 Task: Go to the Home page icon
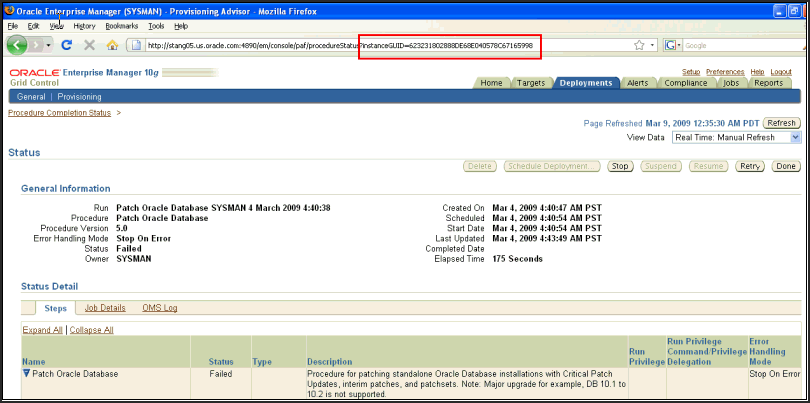click(x=112, y=45)
